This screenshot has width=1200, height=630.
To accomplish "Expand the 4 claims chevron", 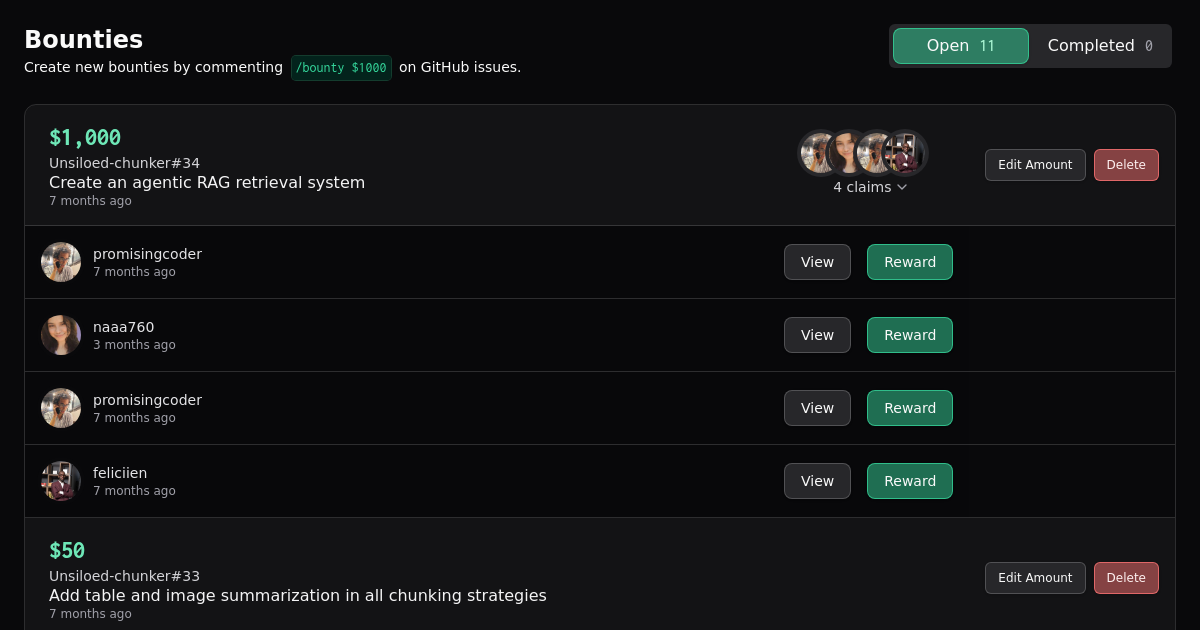I will (902, 187).
